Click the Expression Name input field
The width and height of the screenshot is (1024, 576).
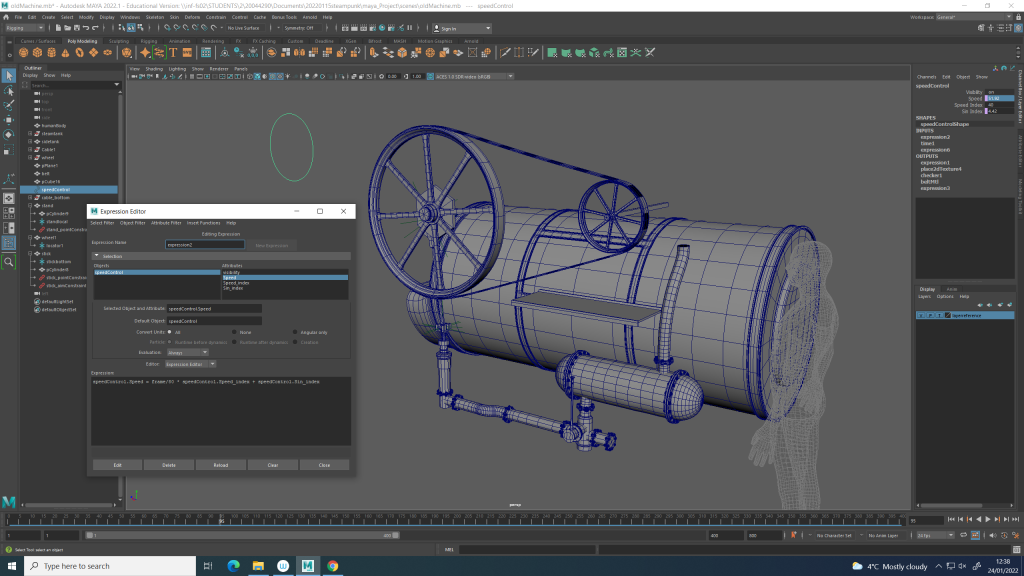tap(204, 244)
